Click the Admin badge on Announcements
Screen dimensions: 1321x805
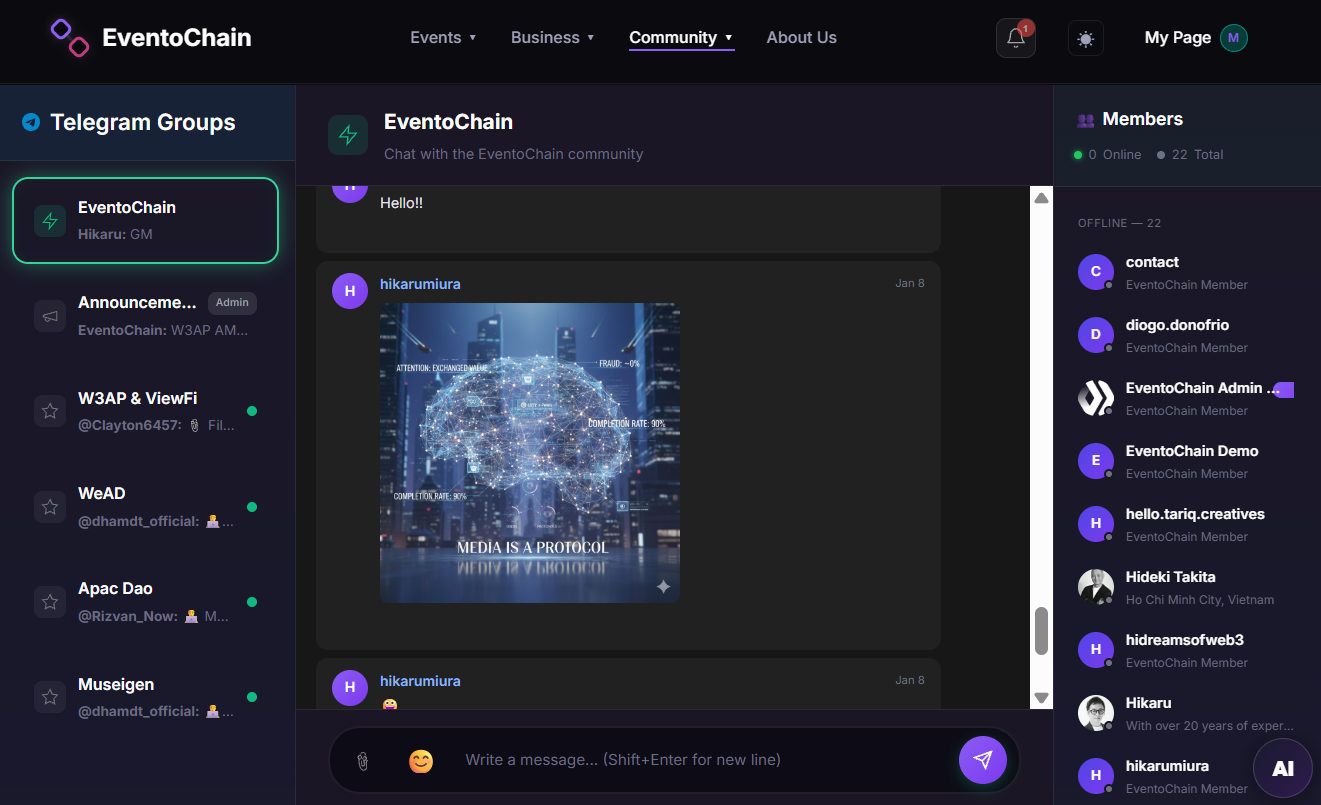232,303
